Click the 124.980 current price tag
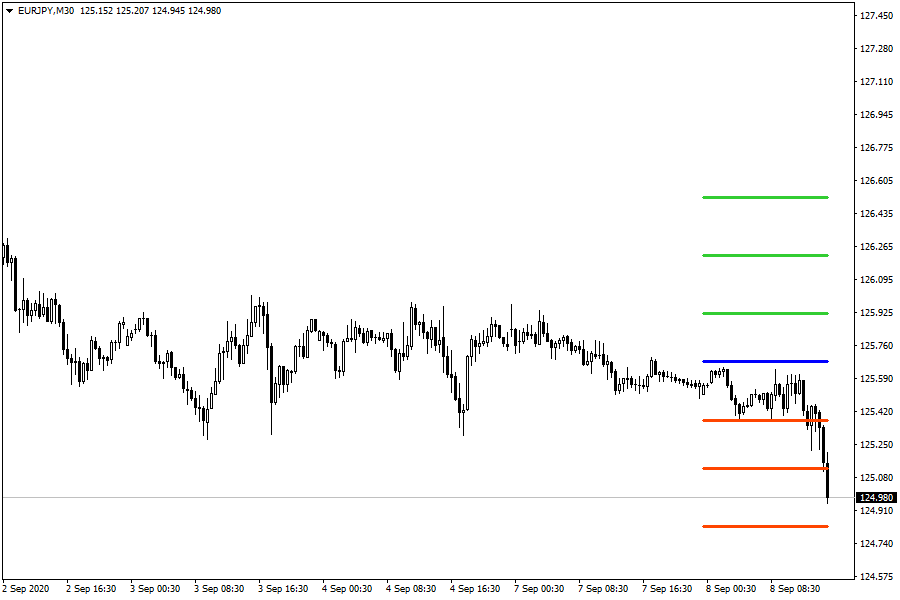Viewport: 900px width, 600px height. pos(876,497)
